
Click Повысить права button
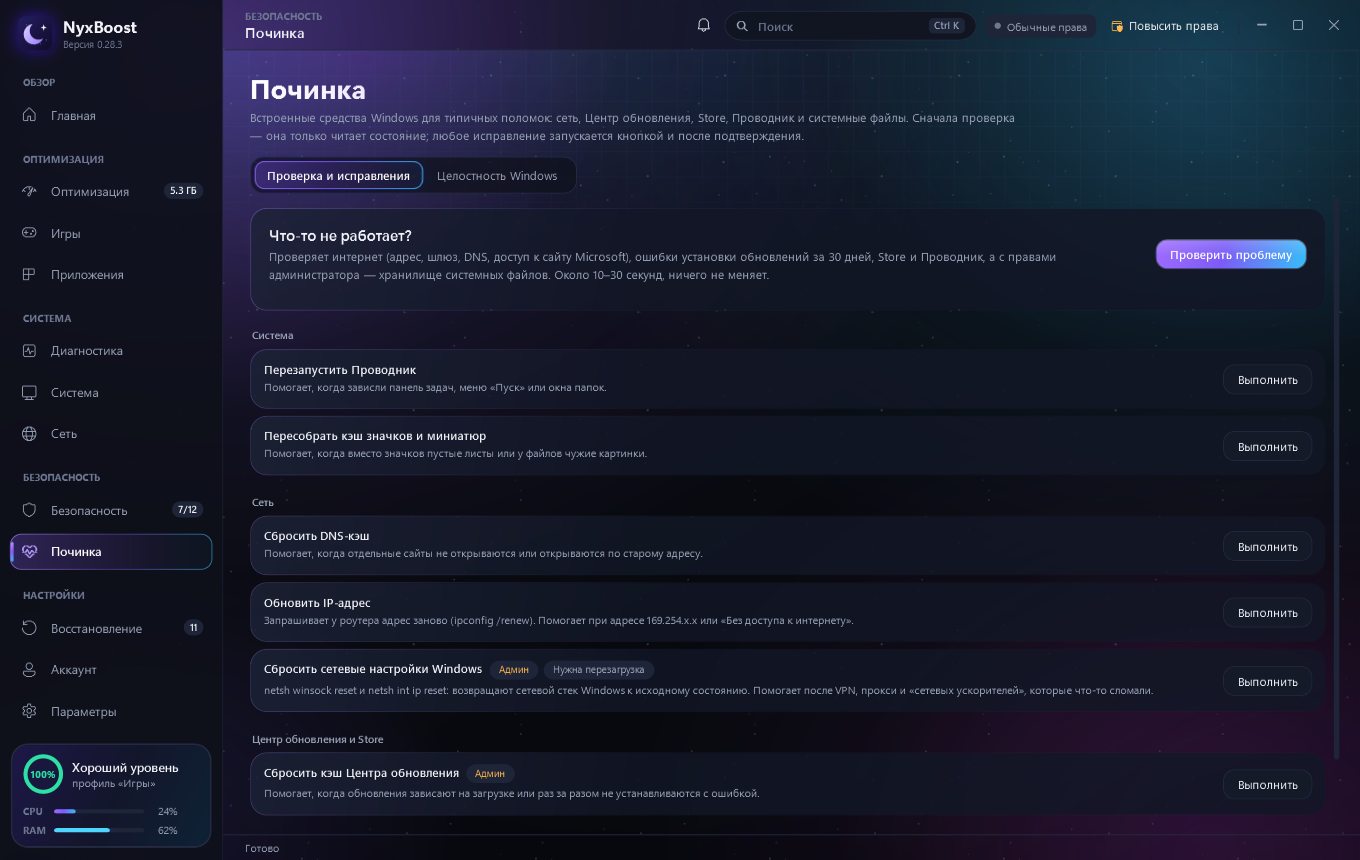tap(1165, 26)
